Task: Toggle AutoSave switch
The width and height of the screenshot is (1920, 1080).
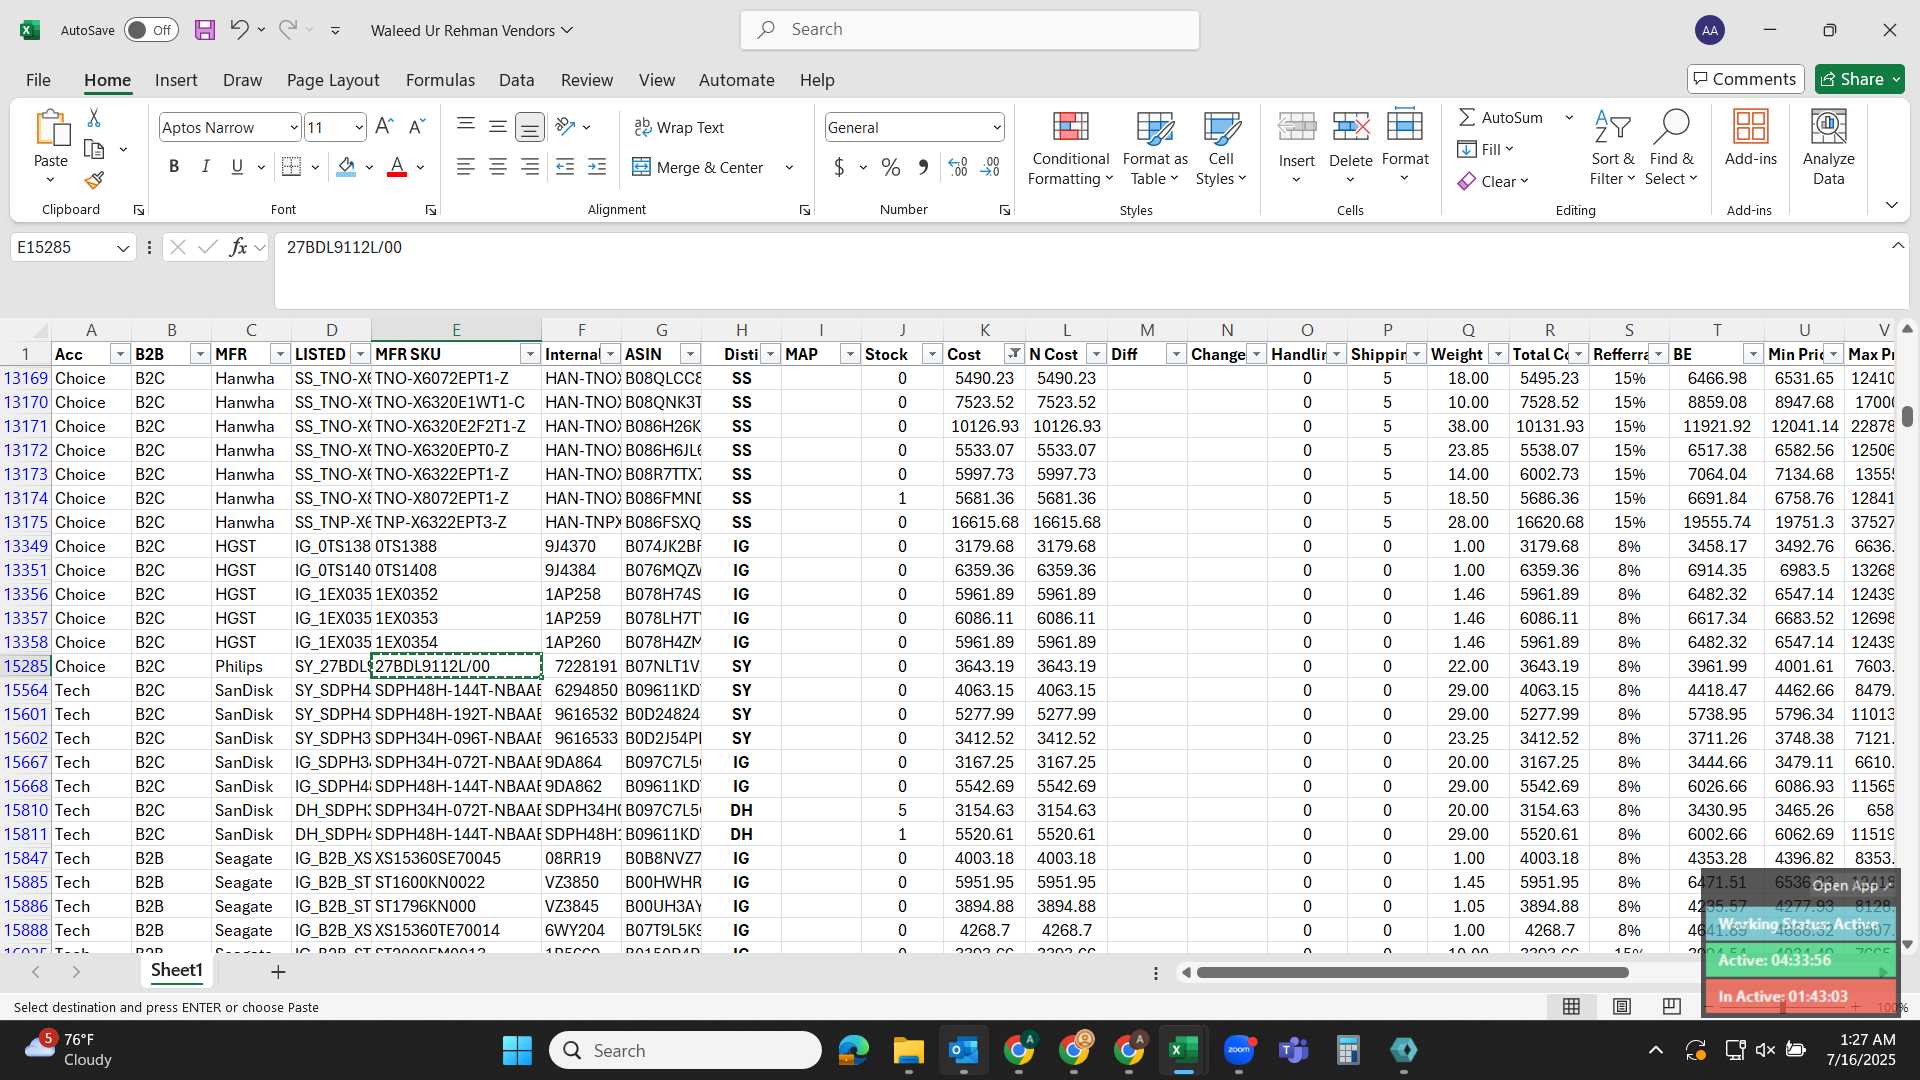Action: click(151, 30)
